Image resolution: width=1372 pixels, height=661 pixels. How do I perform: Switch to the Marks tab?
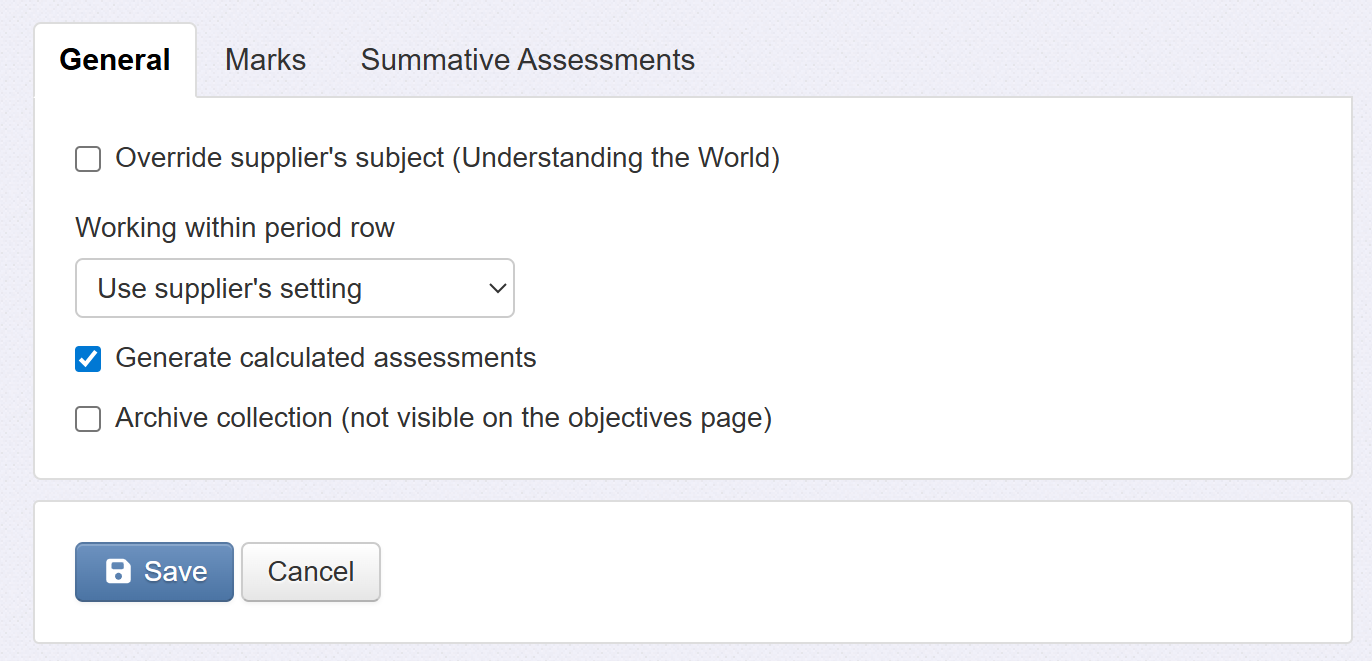click(265, 60)
